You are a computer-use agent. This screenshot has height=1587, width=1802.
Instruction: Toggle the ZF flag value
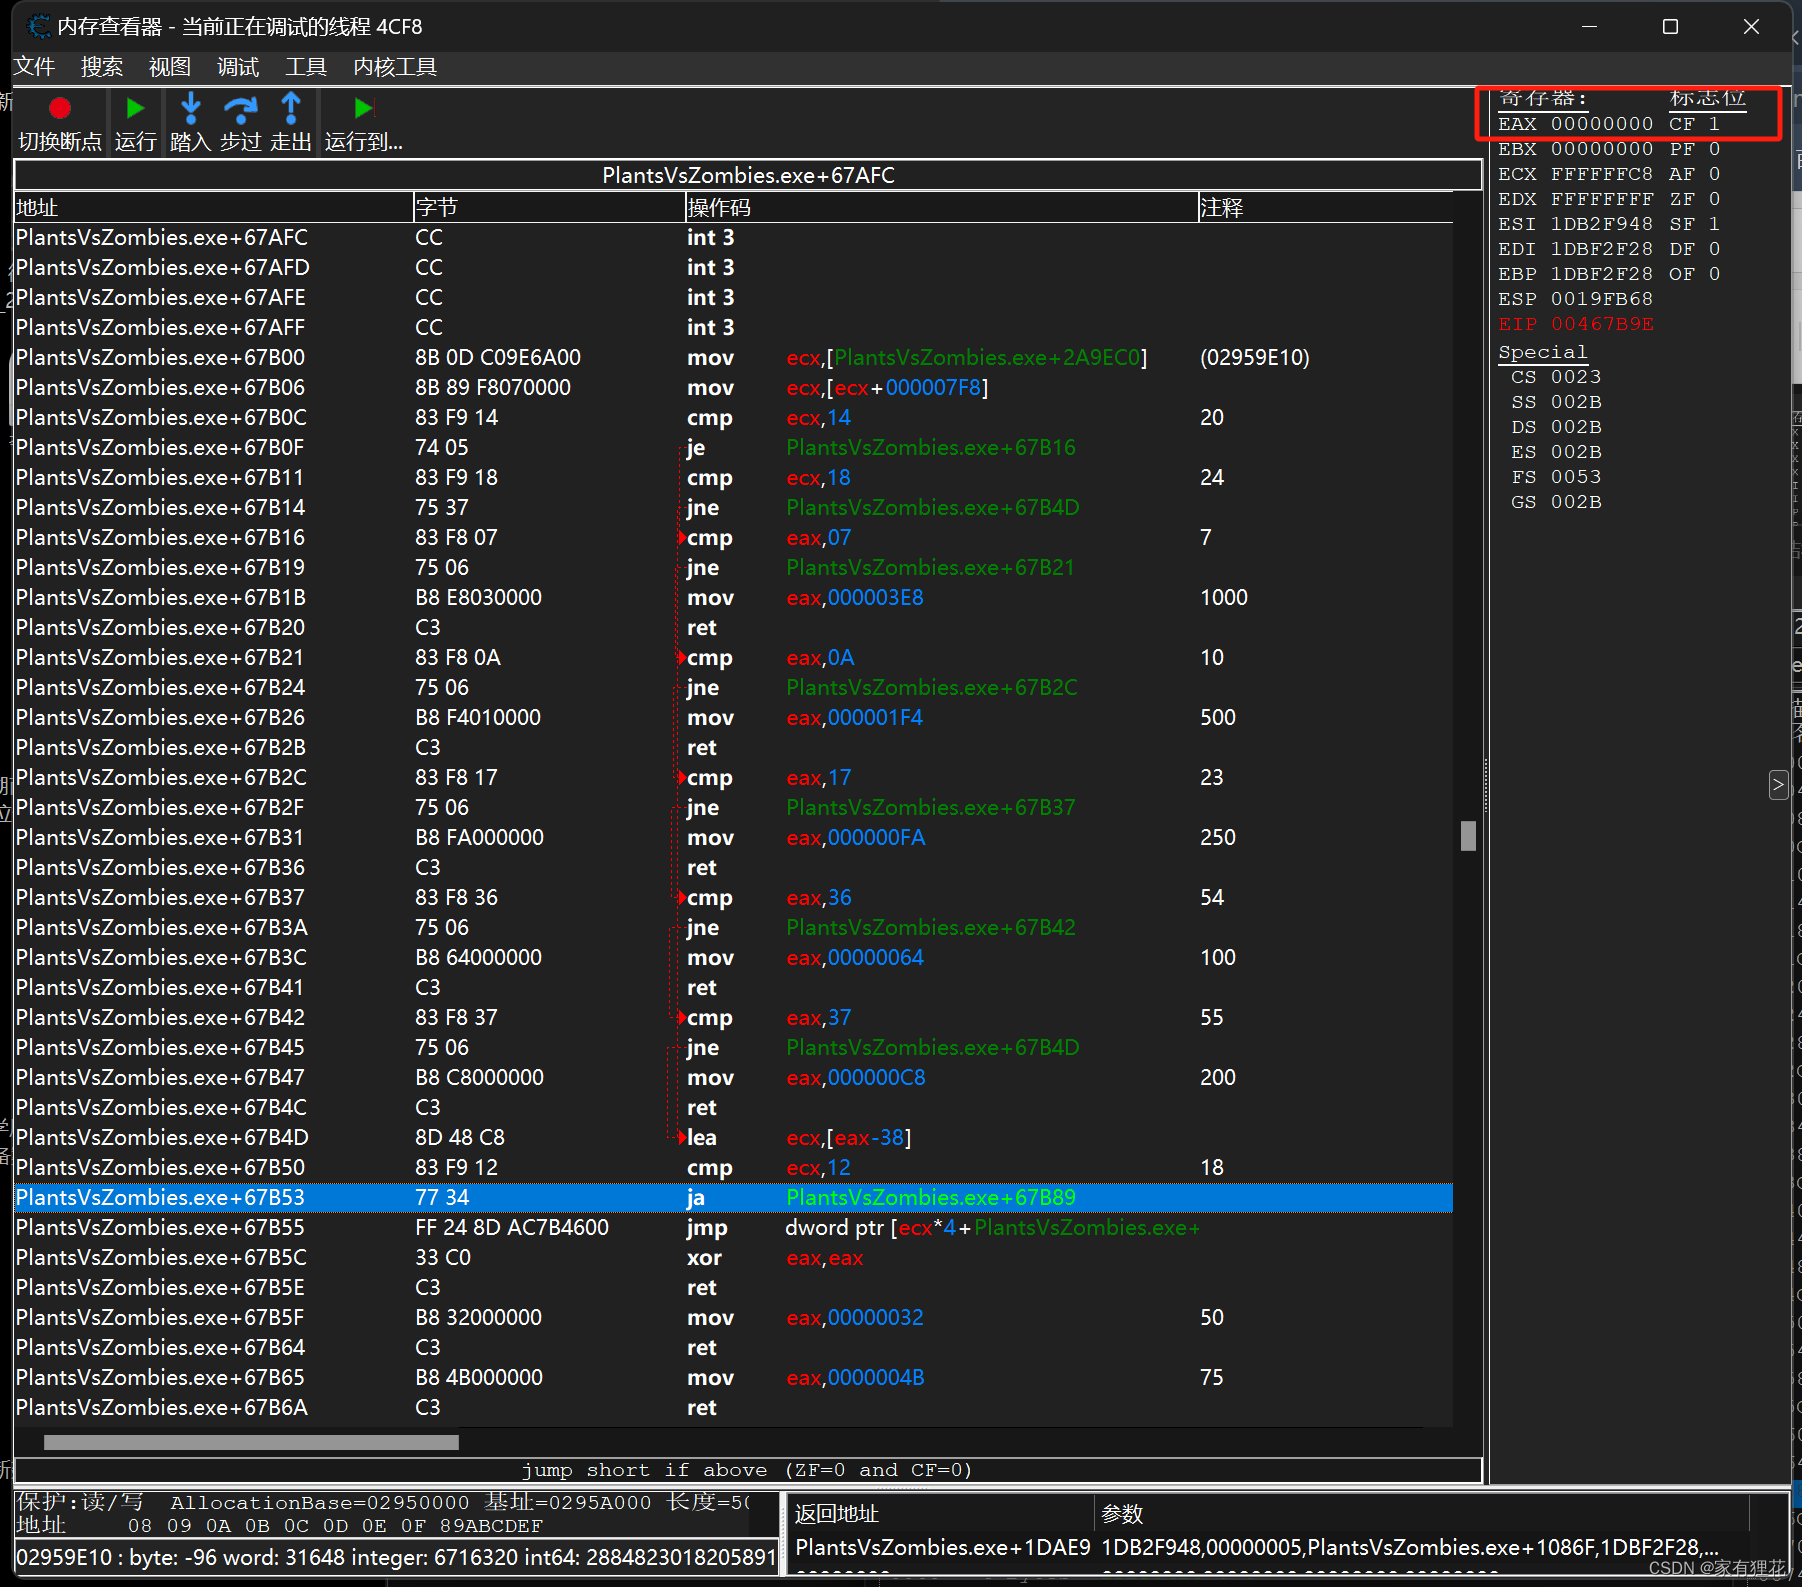[x=1714, y=199]
